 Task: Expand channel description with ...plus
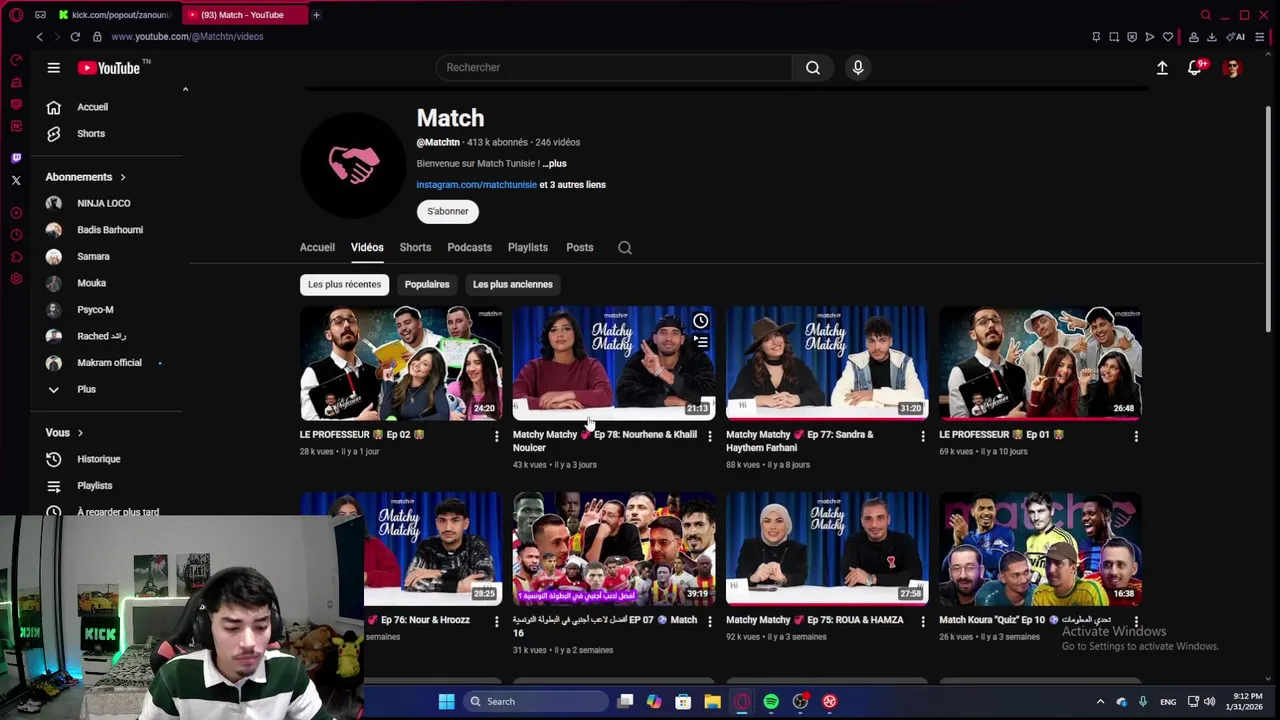(x=554, y=164)
